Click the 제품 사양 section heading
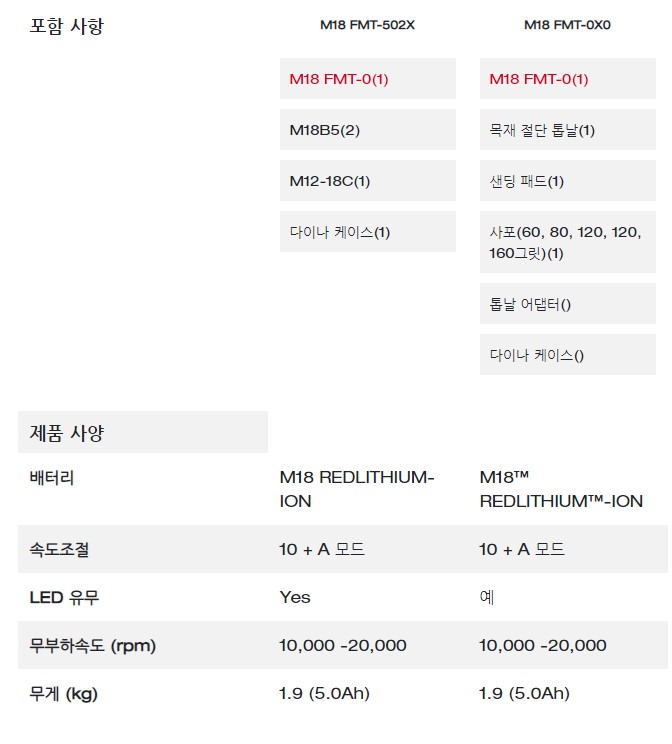Image resolution: width=672 pixels, height=744 pixels. (x=66, y=433)
